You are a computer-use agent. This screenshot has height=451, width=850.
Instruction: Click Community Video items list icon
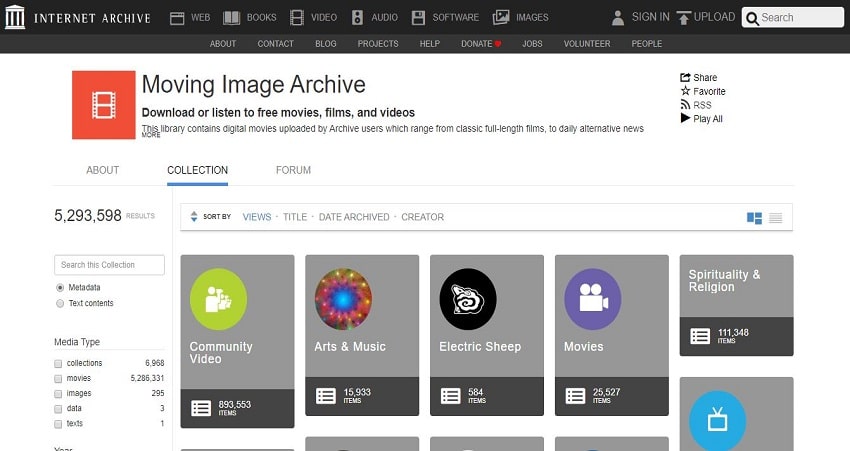(201, 408)
